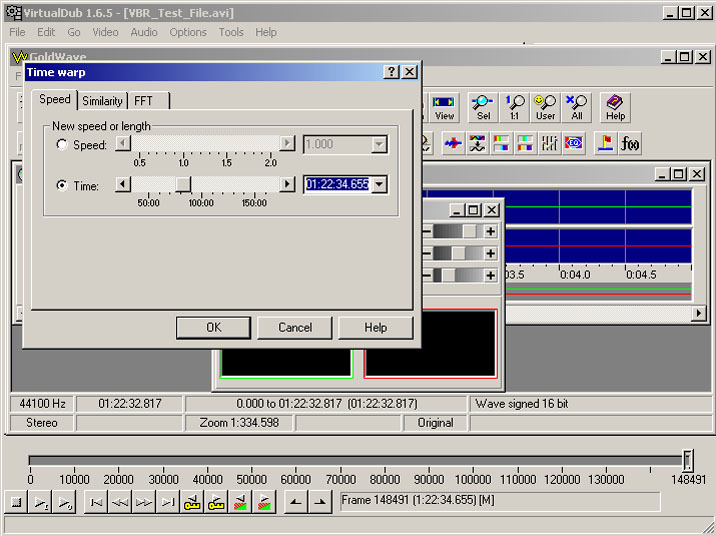Click the blue-red noise reduction effect icon
This screenshot has height=536, width=716.
[453, 143]
